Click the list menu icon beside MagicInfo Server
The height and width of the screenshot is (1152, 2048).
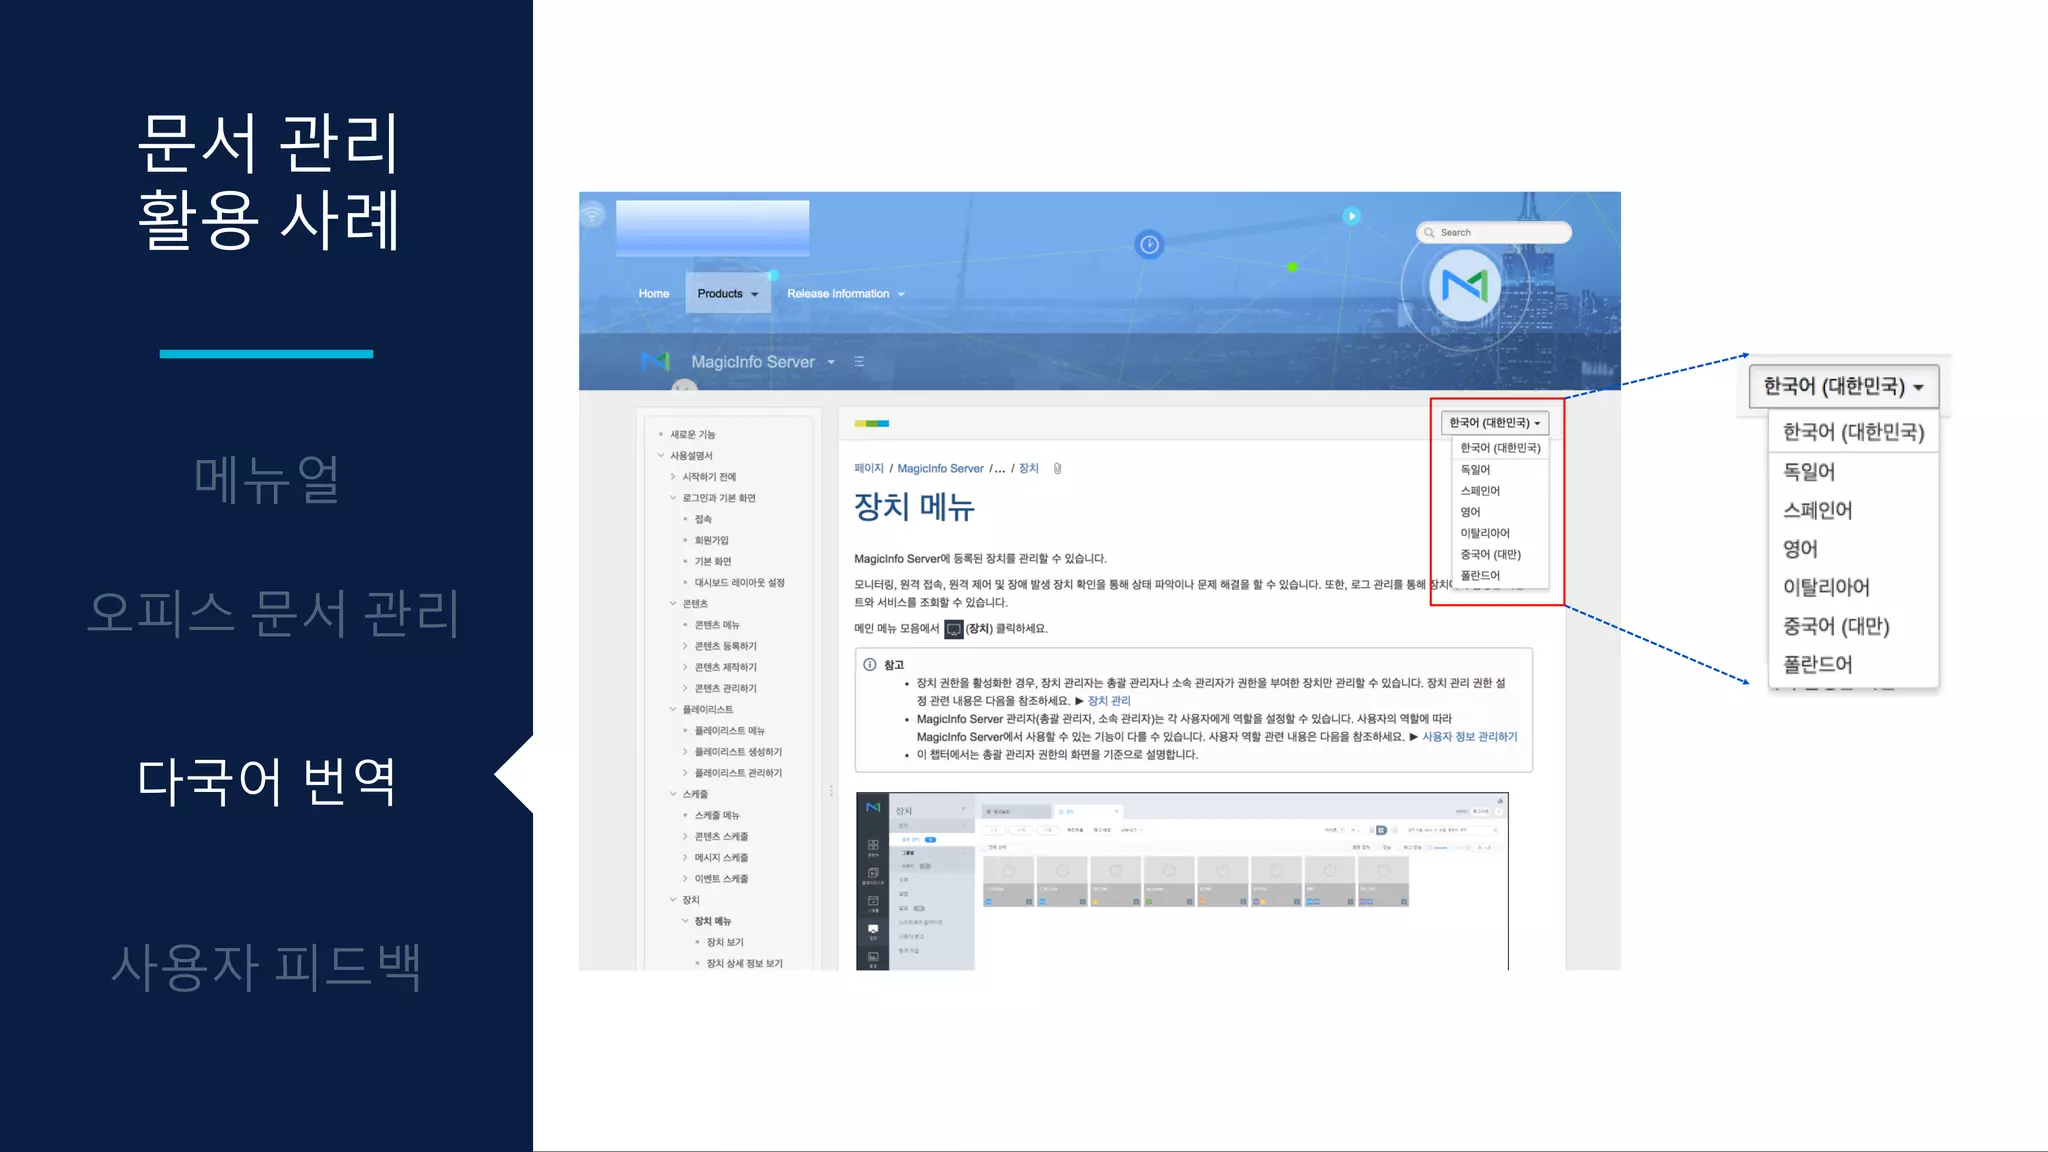tap(859, 362)
